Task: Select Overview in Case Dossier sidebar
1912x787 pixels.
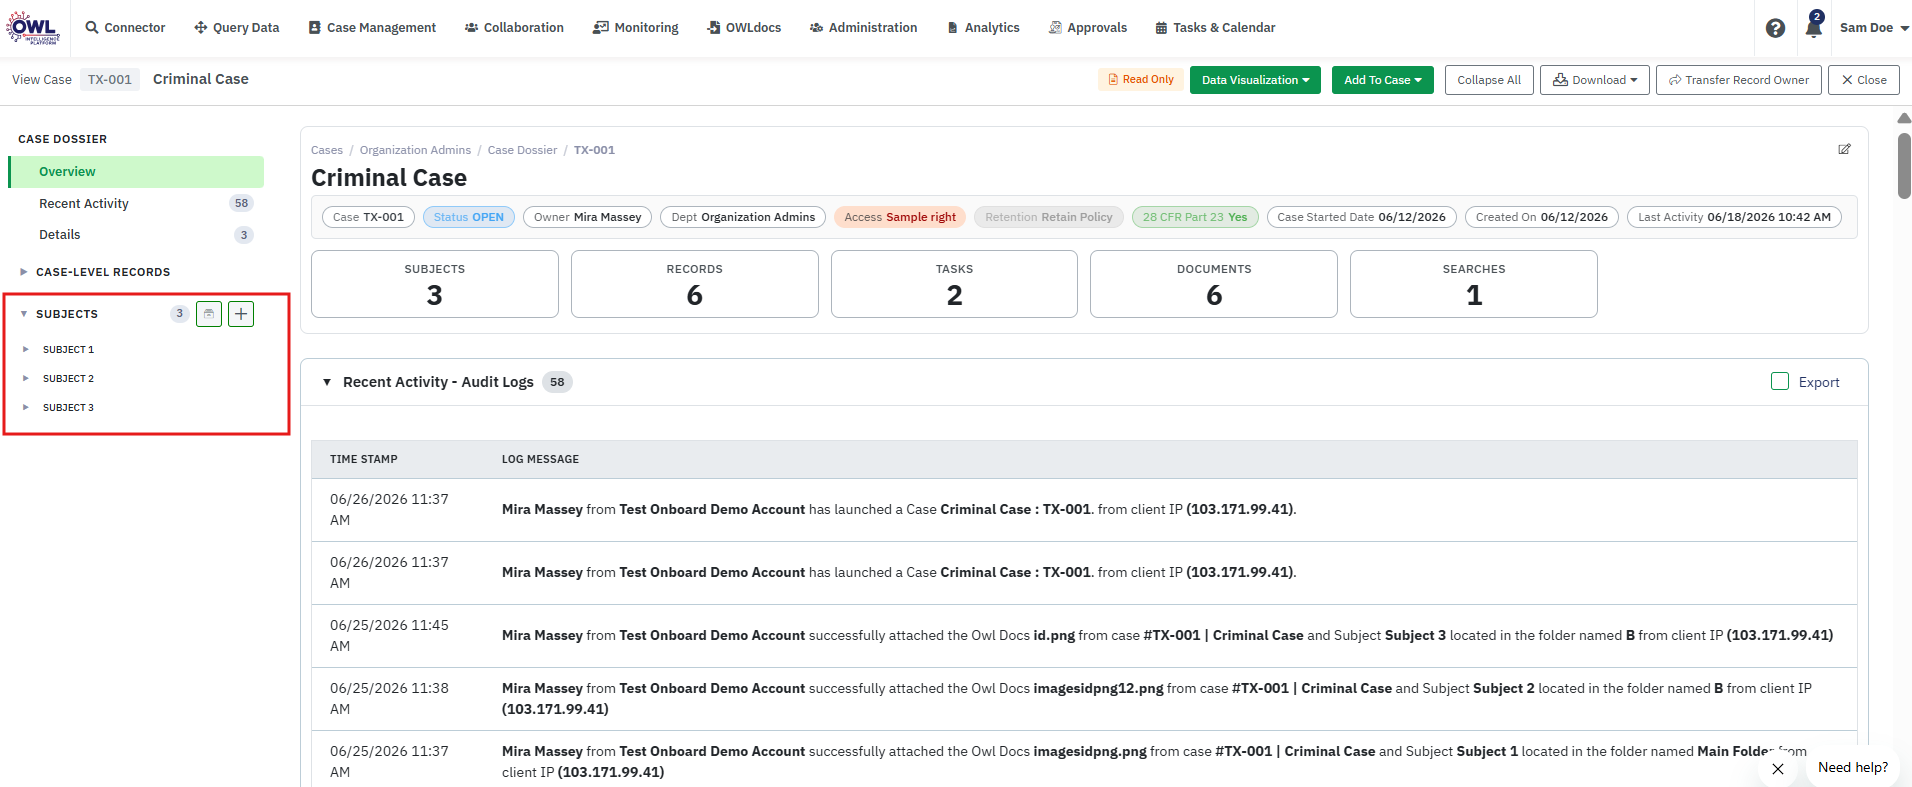Action: [x=136, y=172]
